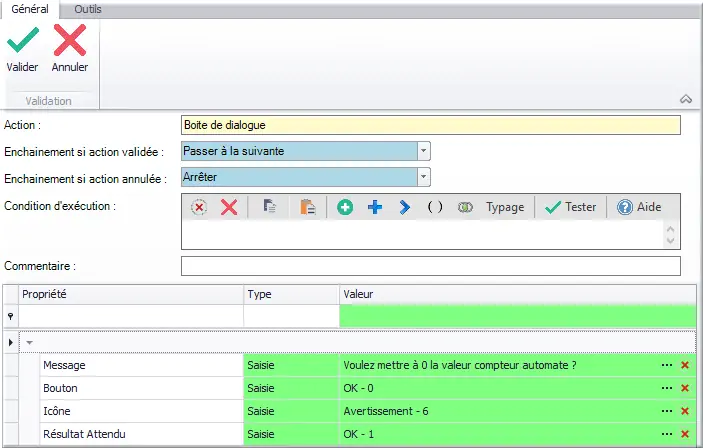Click the green filter cell under Valeur
Image resolution: width=703 pixels, height=448 pixels.
point(518,316)
